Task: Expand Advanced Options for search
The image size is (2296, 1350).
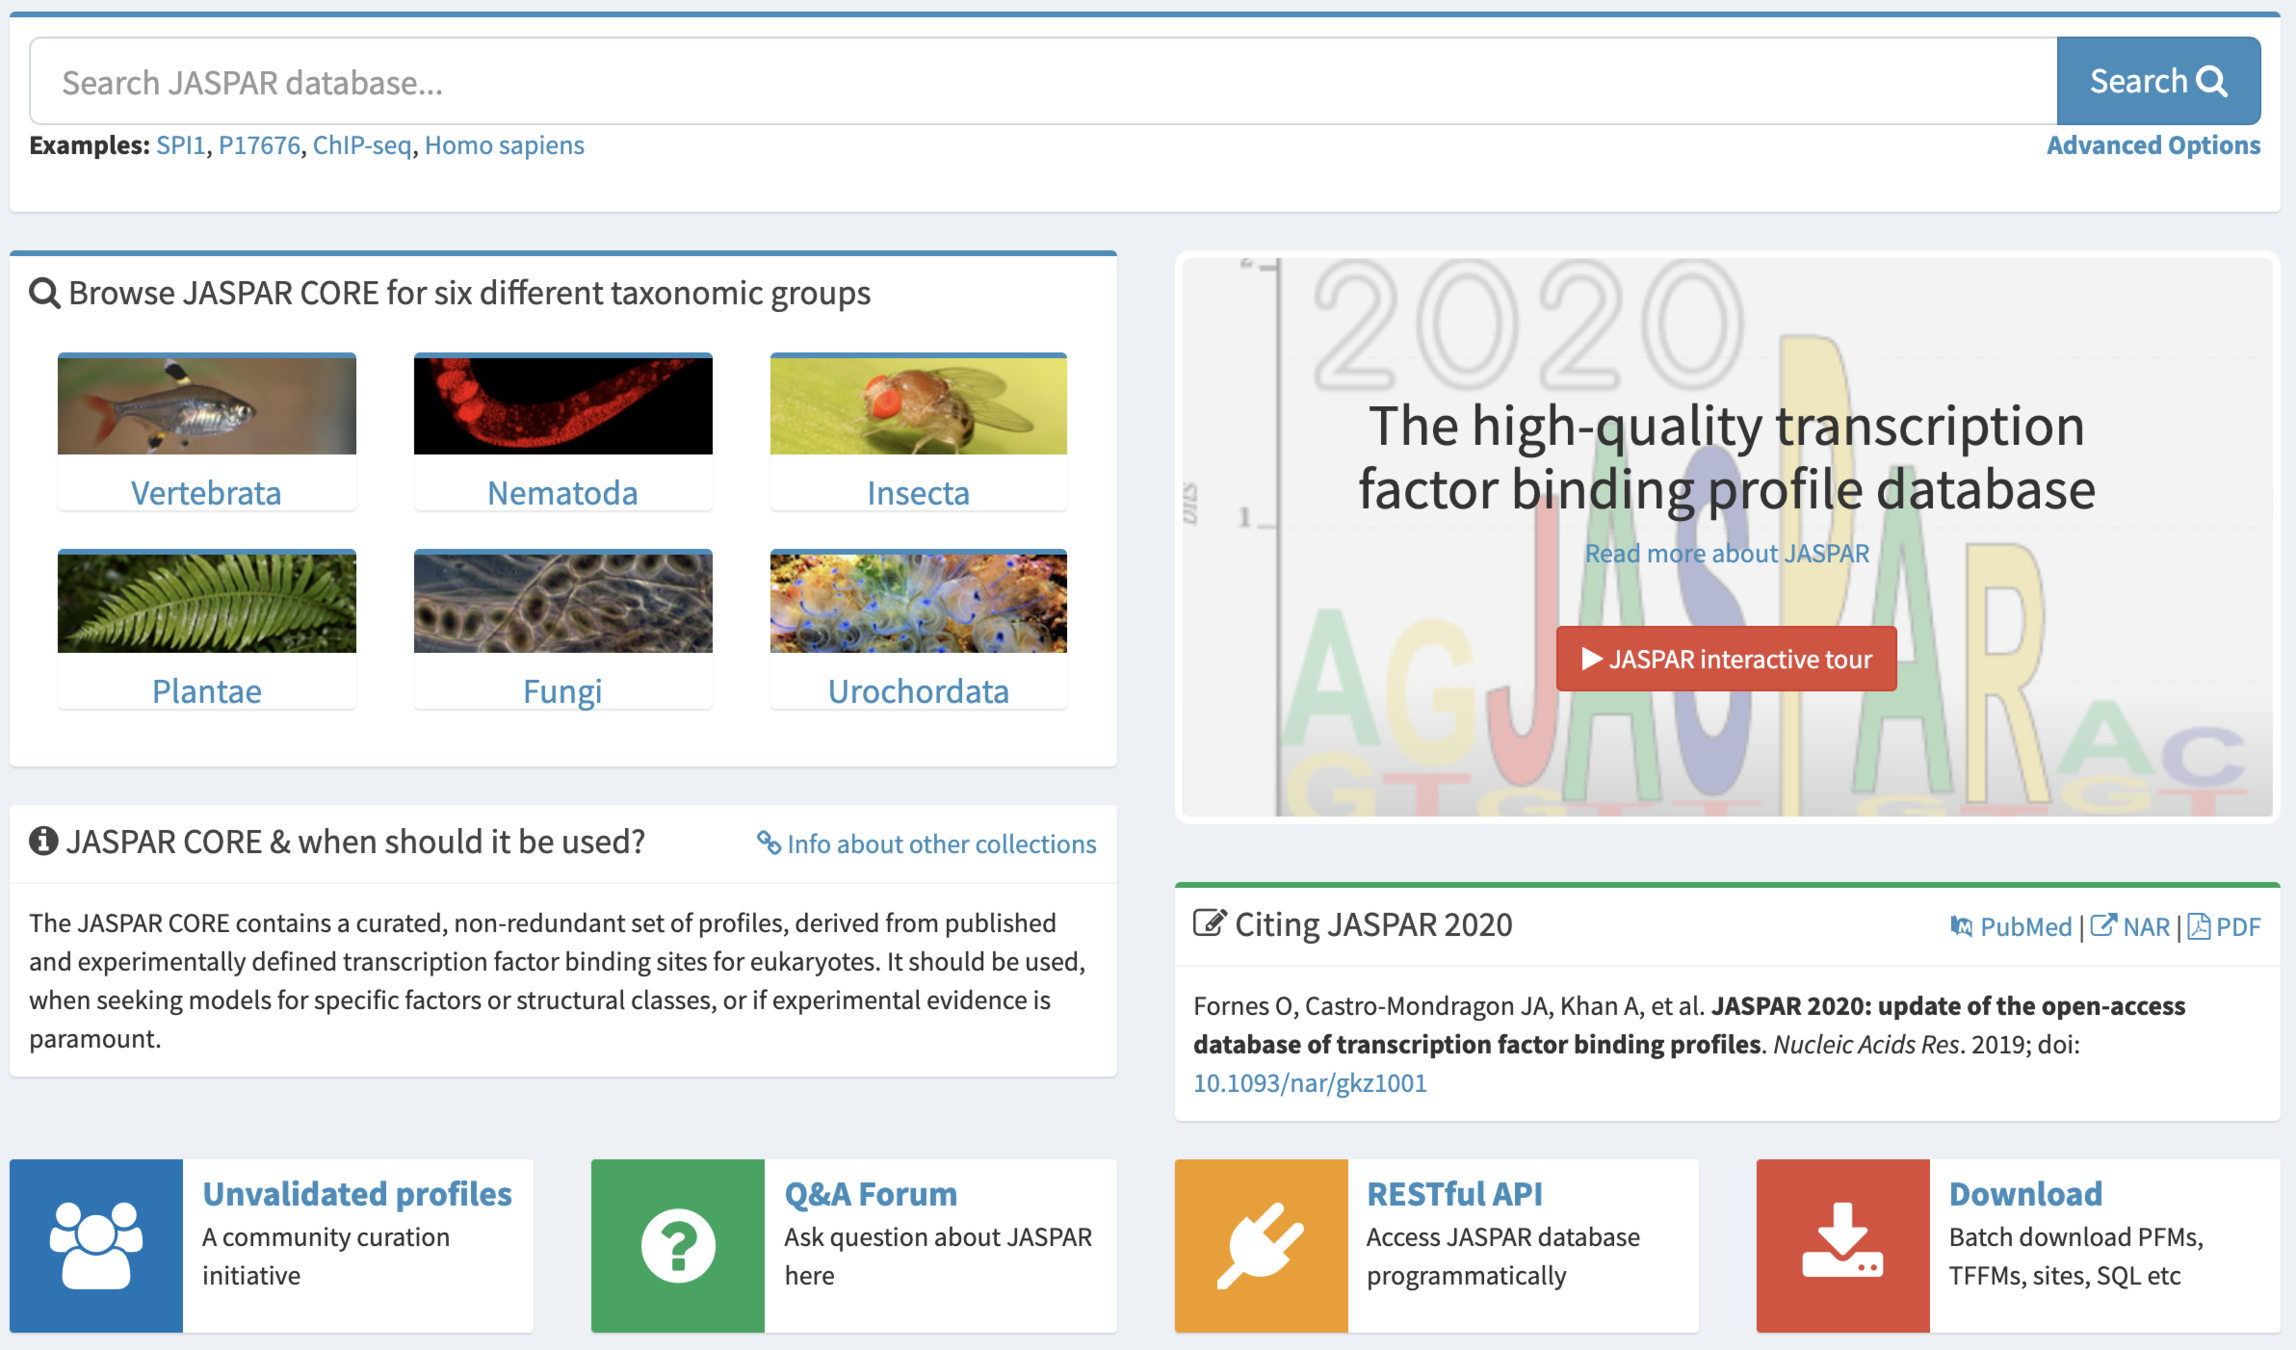Action: click(x=2152, y=145)
